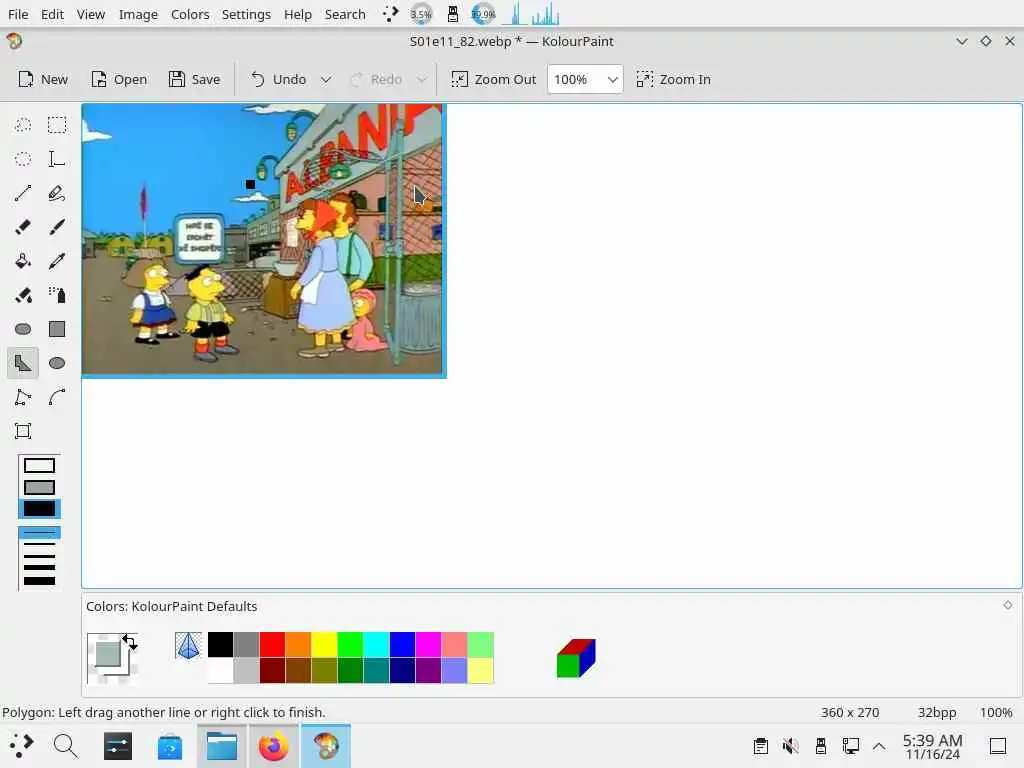Open the Settings menu
The image size is (1024, 768).
click(246, 14)
